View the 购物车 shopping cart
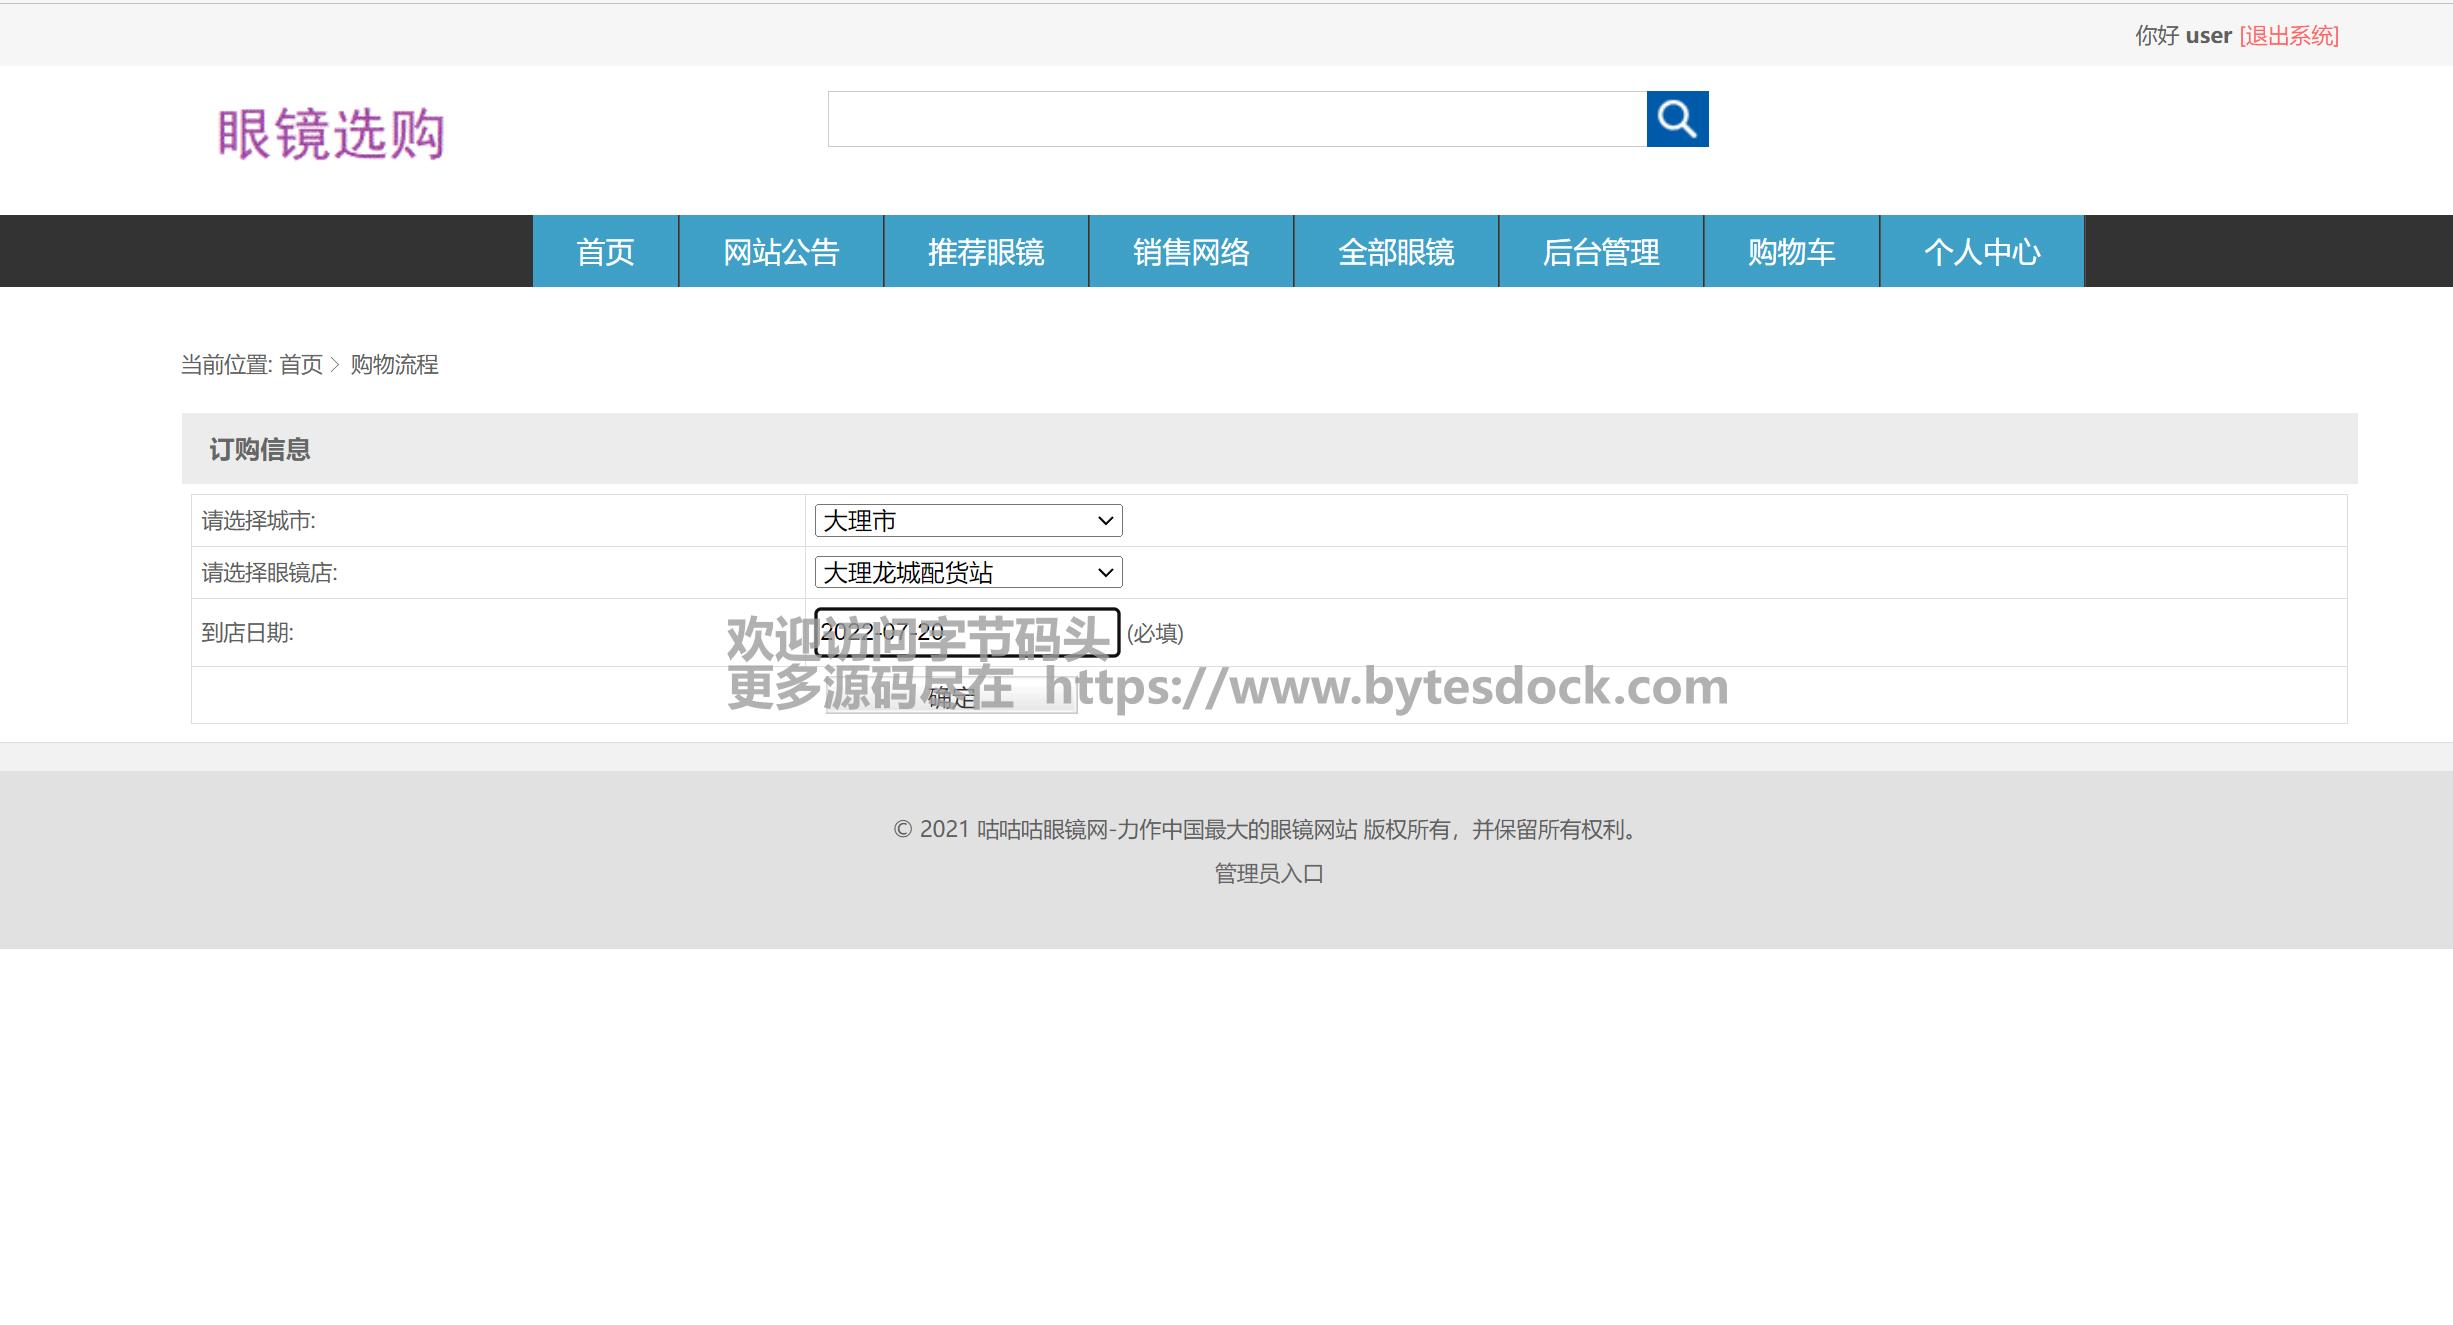 coord(1791,252)
